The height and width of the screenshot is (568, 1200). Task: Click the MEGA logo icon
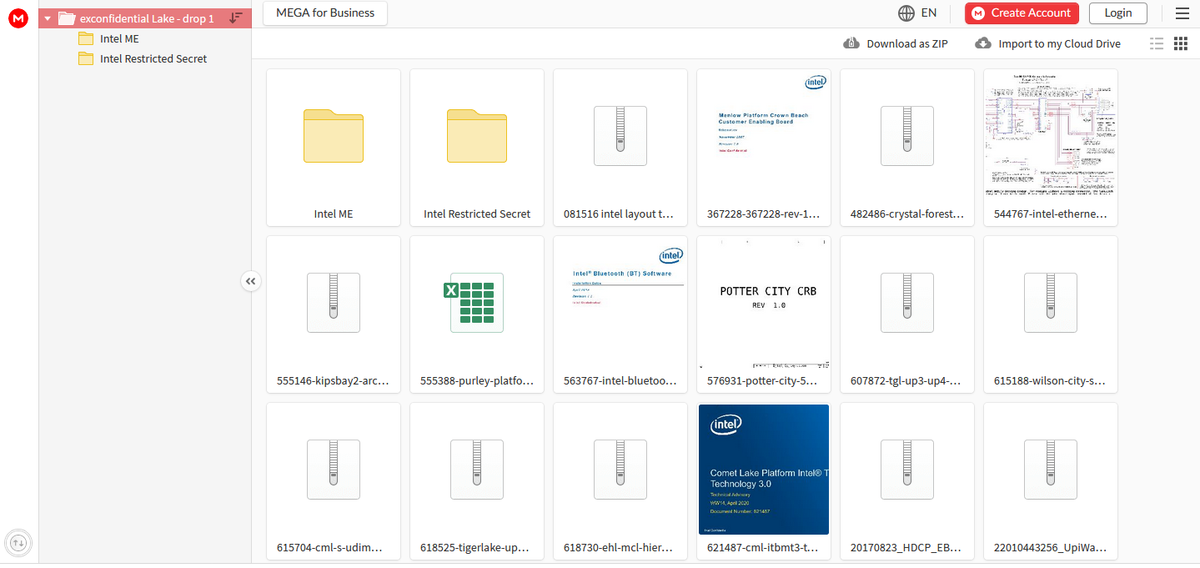[x=16, y=18]
